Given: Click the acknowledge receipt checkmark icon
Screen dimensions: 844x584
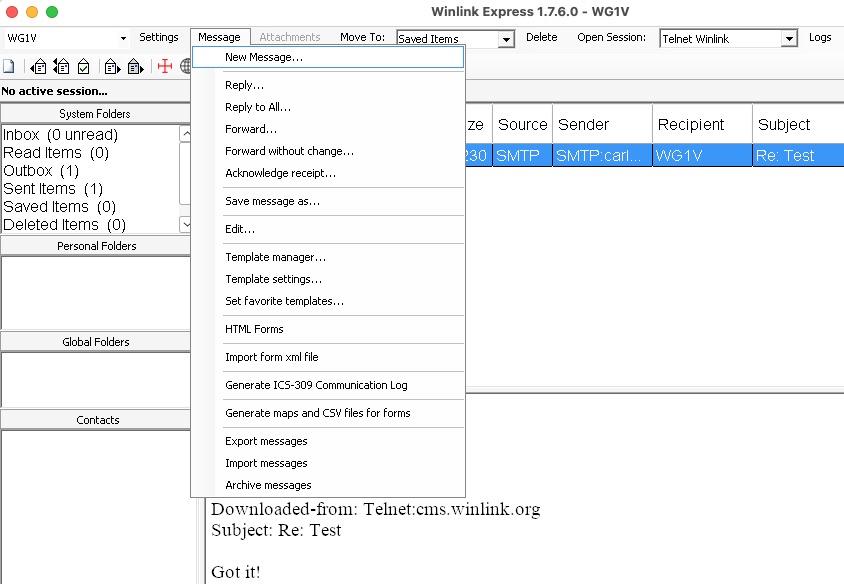Looking at the screenshot, I should tap(84, 67).
